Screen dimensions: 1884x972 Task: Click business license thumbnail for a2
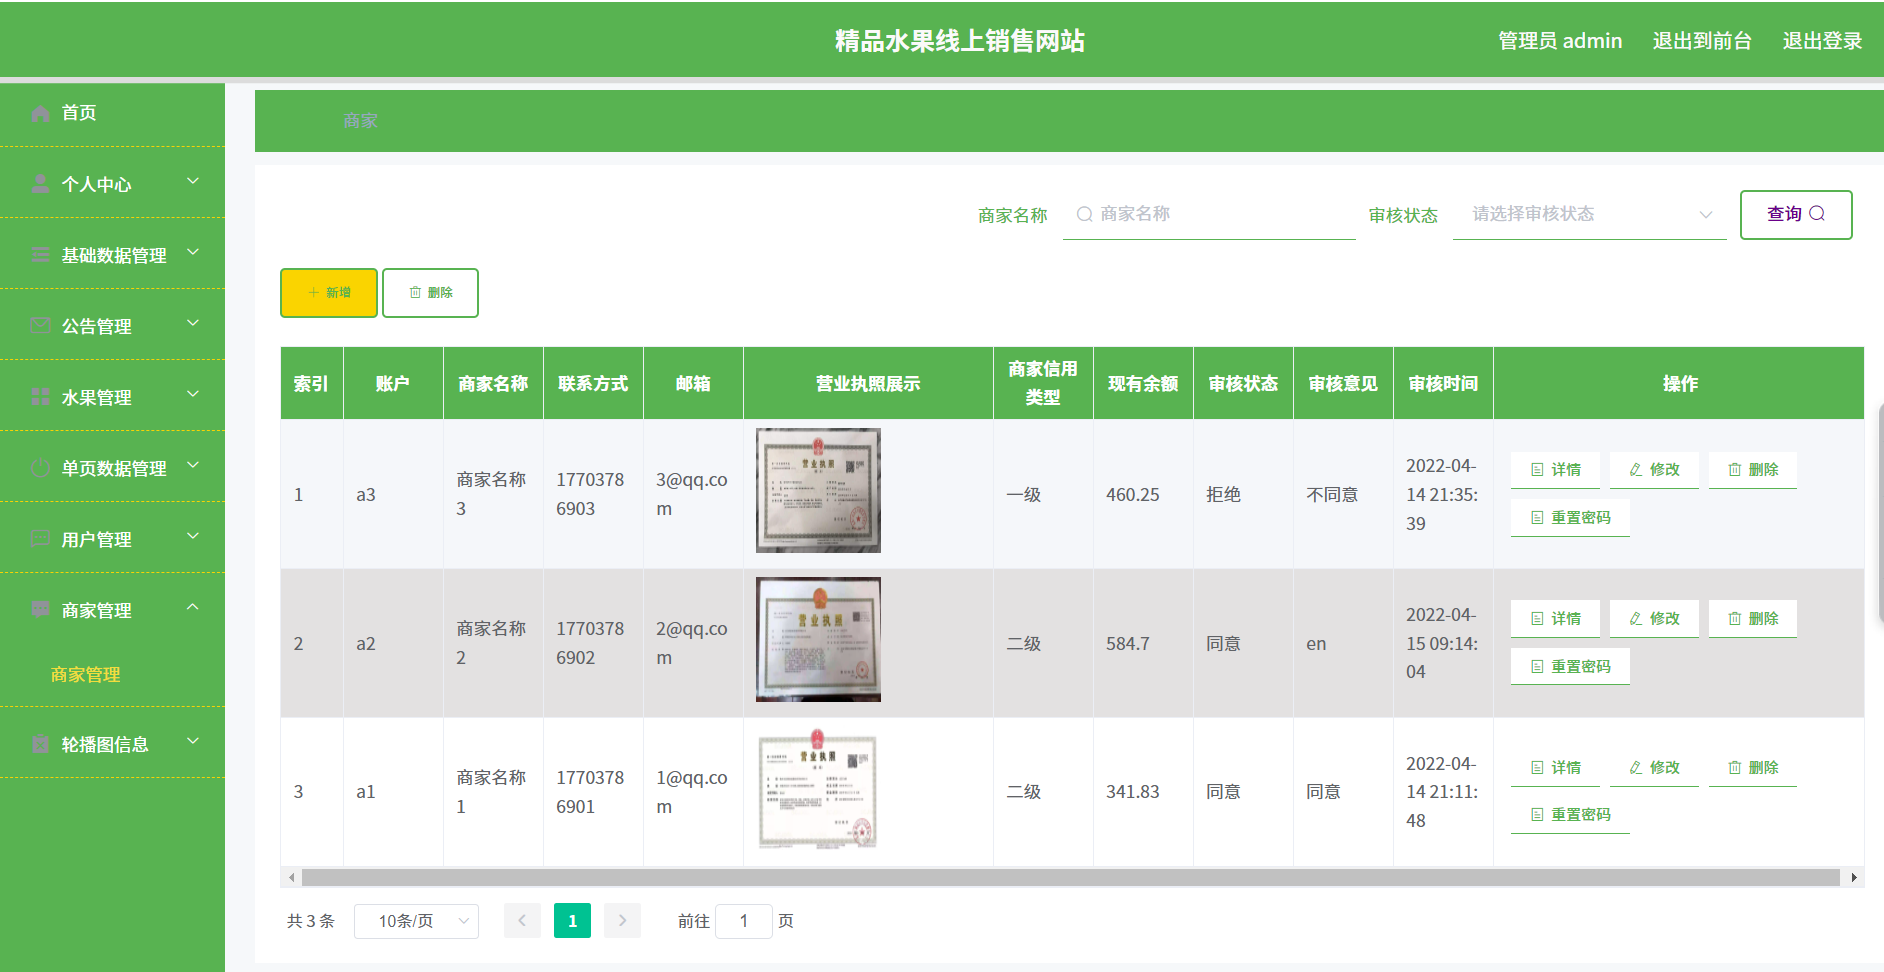tap(818, 639)
